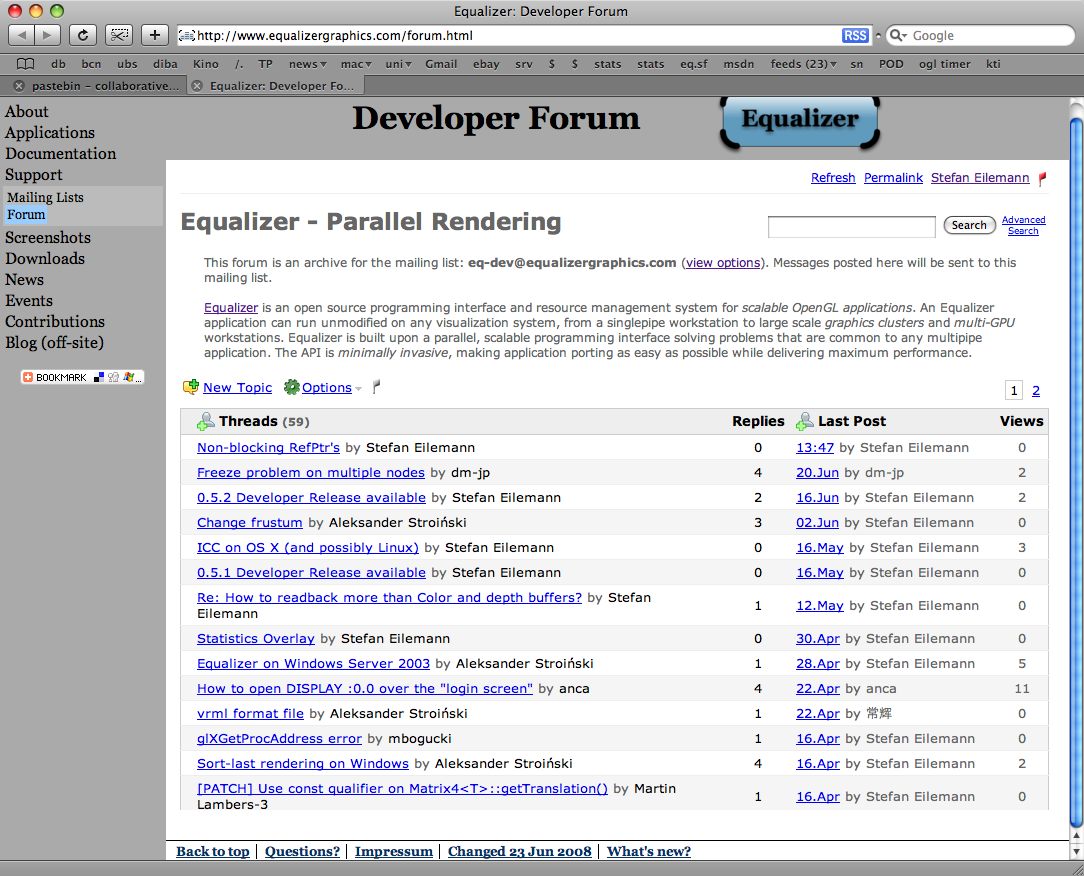
Task: Click the add bookmark plus button
Action: pyautogui.click(x=154, y=35)
